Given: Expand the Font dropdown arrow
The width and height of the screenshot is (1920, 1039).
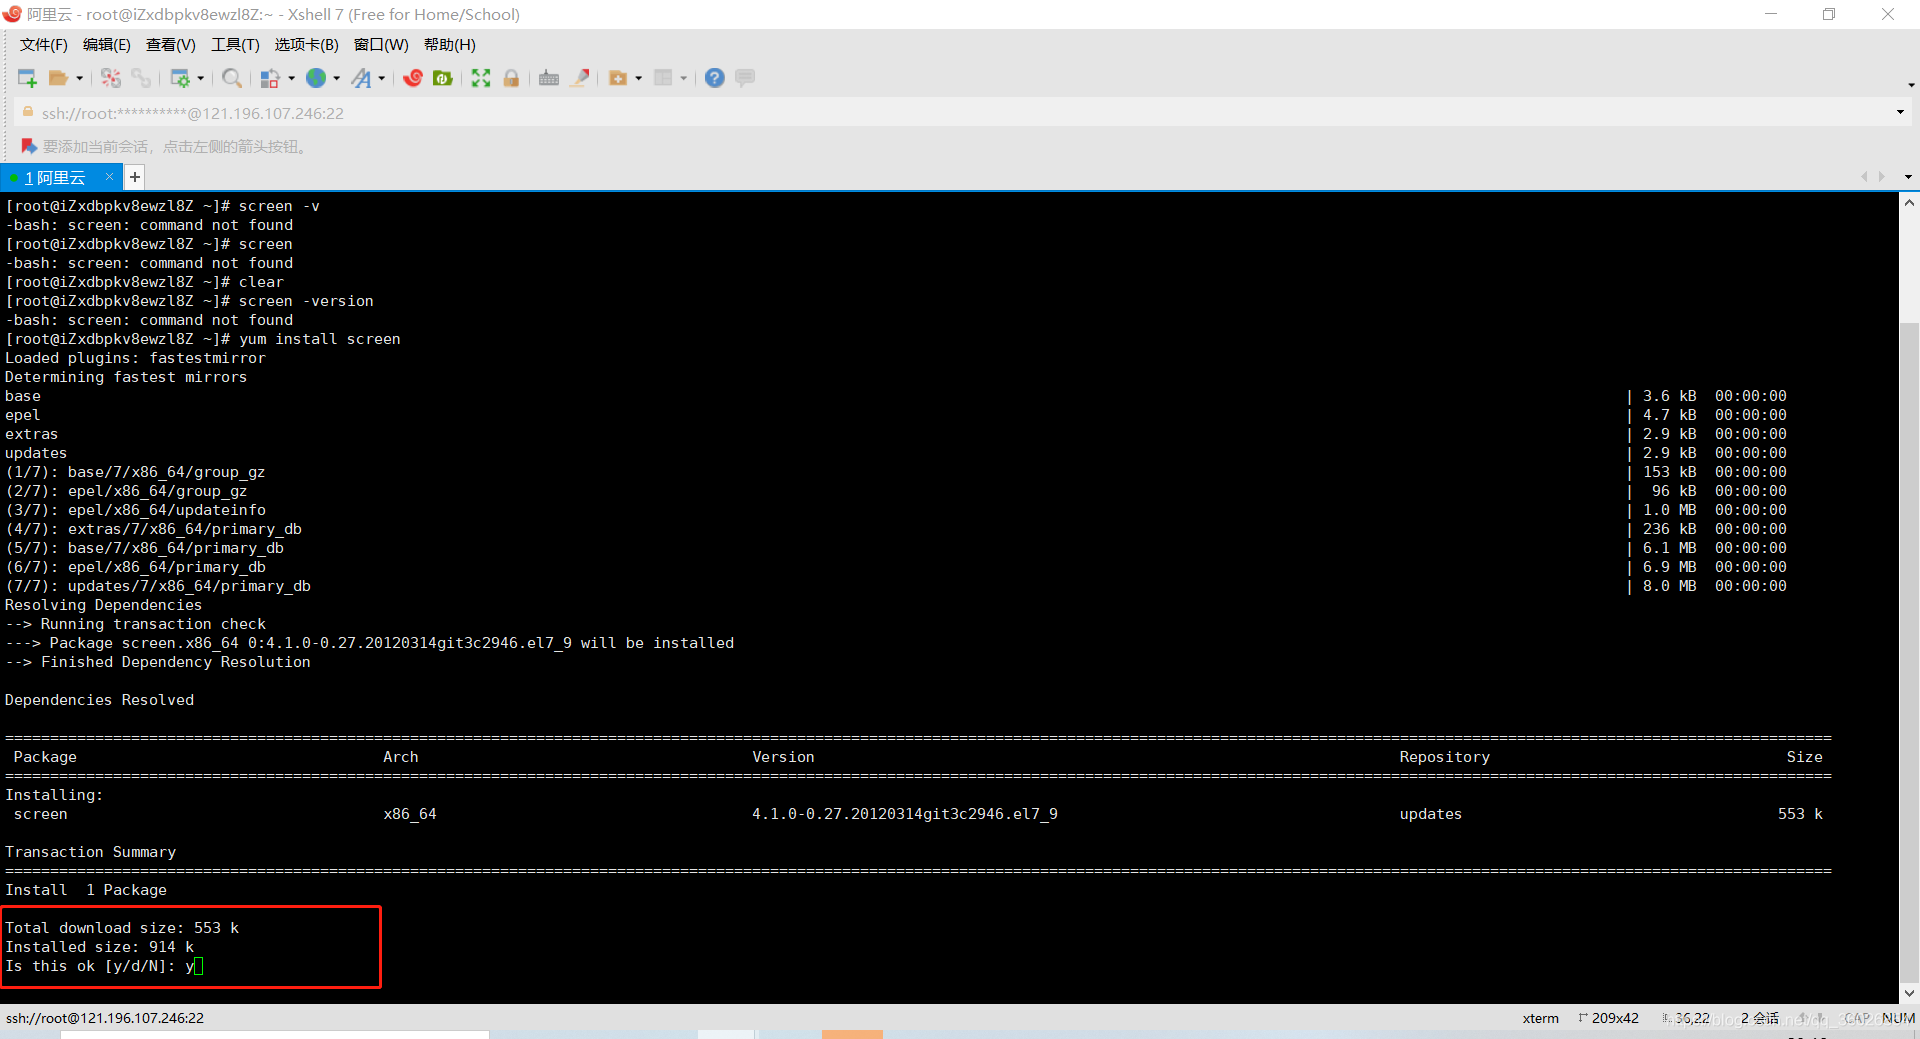Looking at the screenshot, I should point(382,78).
